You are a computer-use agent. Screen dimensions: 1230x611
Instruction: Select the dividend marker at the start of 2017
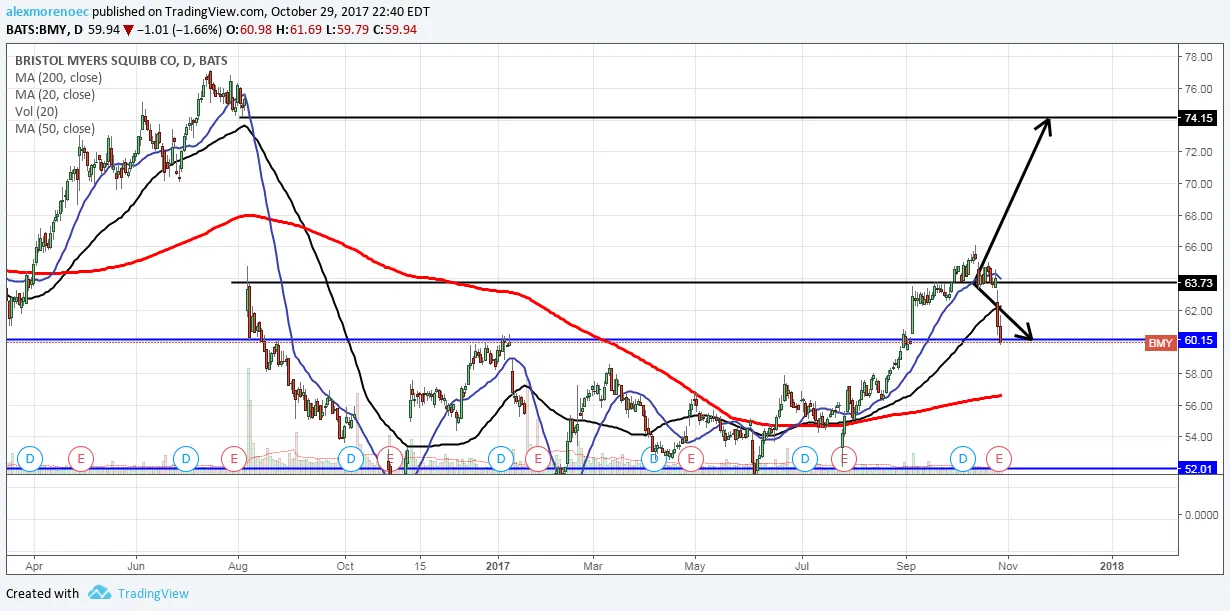tap(501, 459)
